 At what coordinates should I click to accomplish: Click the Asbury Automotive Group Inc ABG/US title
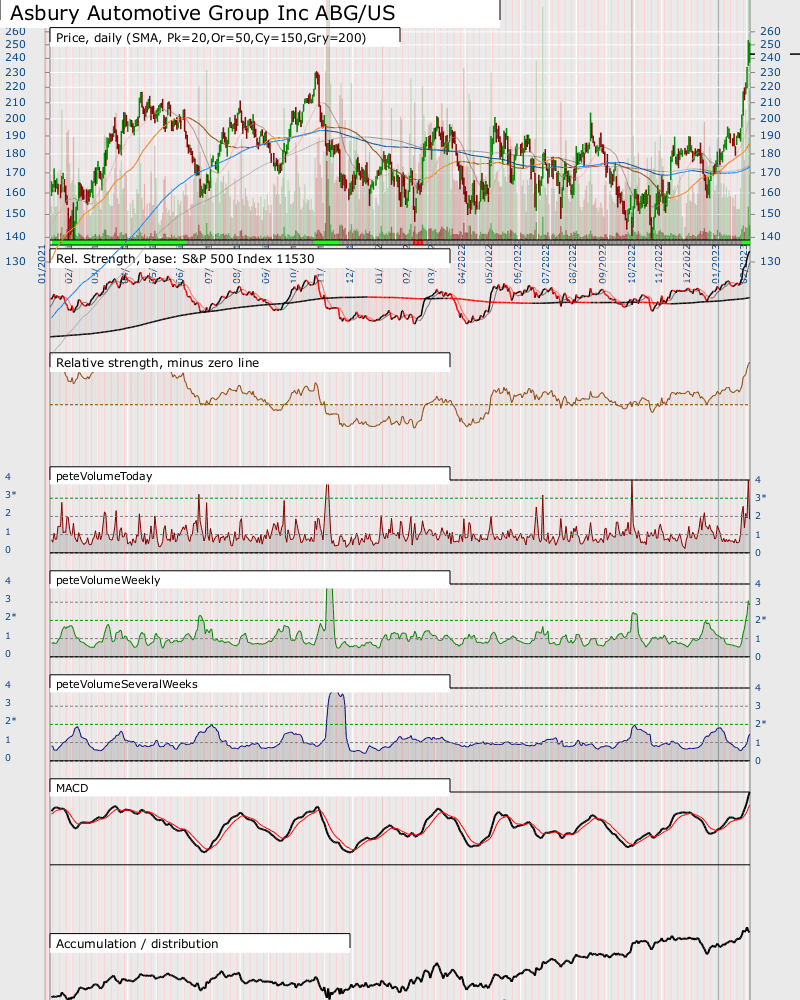(203, 13)
